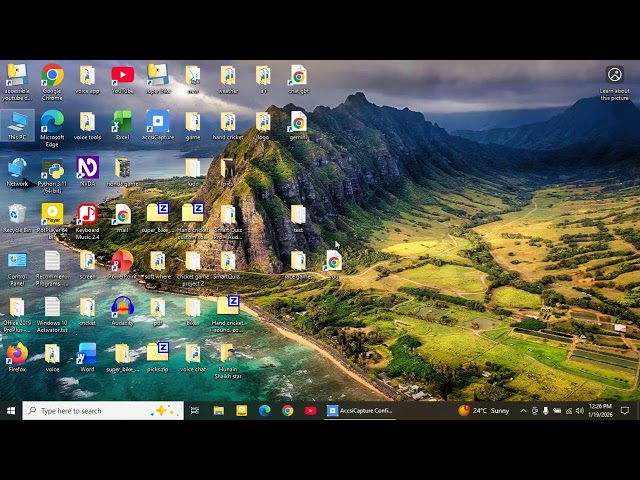Image resolution: width=640 pixels, height=480 pixels.
Task: Open the Excel desktop shortcut
Action: (x=122, y=125)
